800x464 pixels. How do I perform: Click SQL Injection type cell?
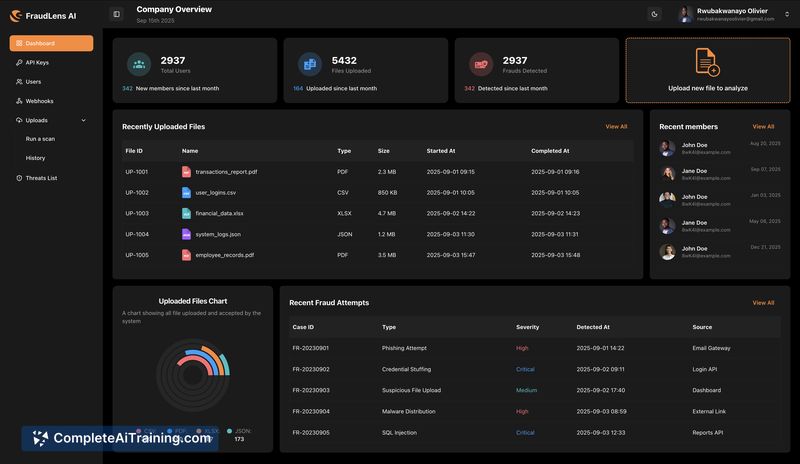[x=399, y=433]
